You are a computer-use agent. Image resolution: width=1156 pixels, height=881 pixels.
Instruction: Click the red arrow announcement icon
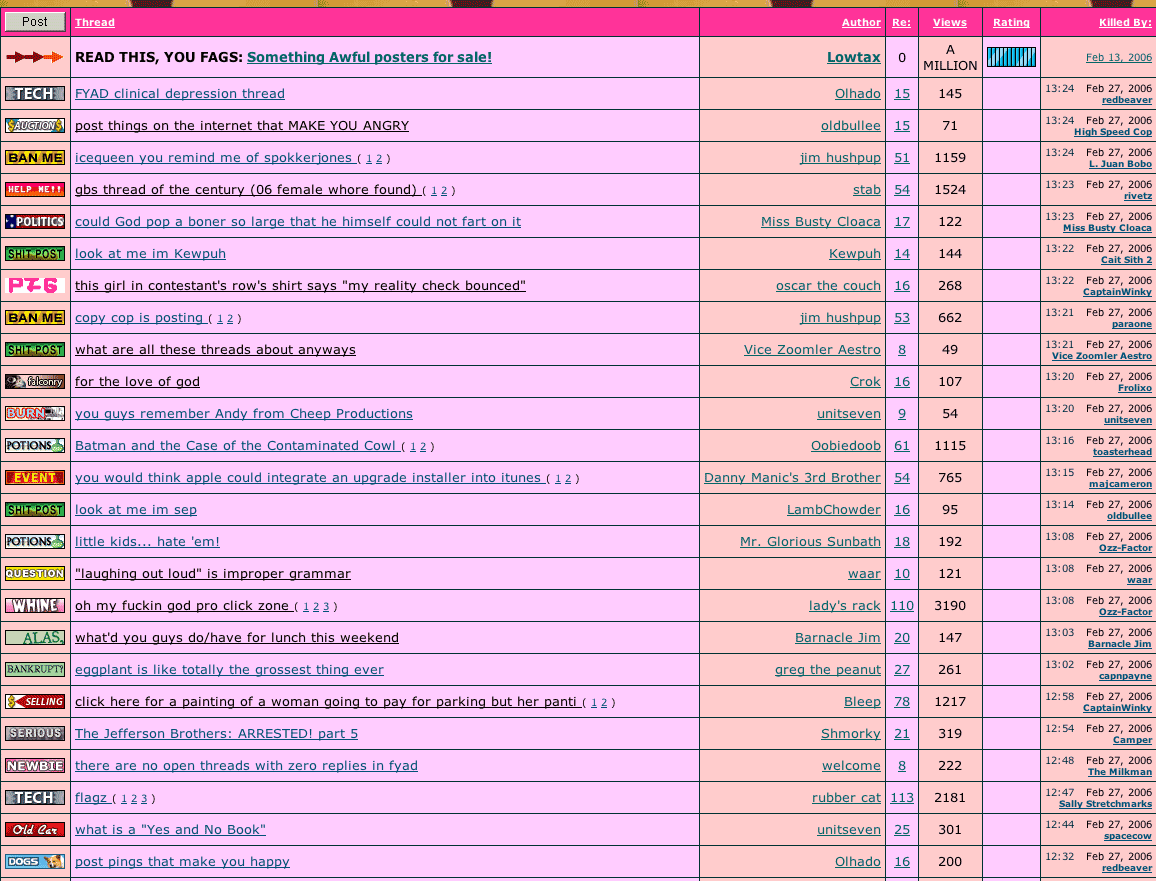(35, 57)
